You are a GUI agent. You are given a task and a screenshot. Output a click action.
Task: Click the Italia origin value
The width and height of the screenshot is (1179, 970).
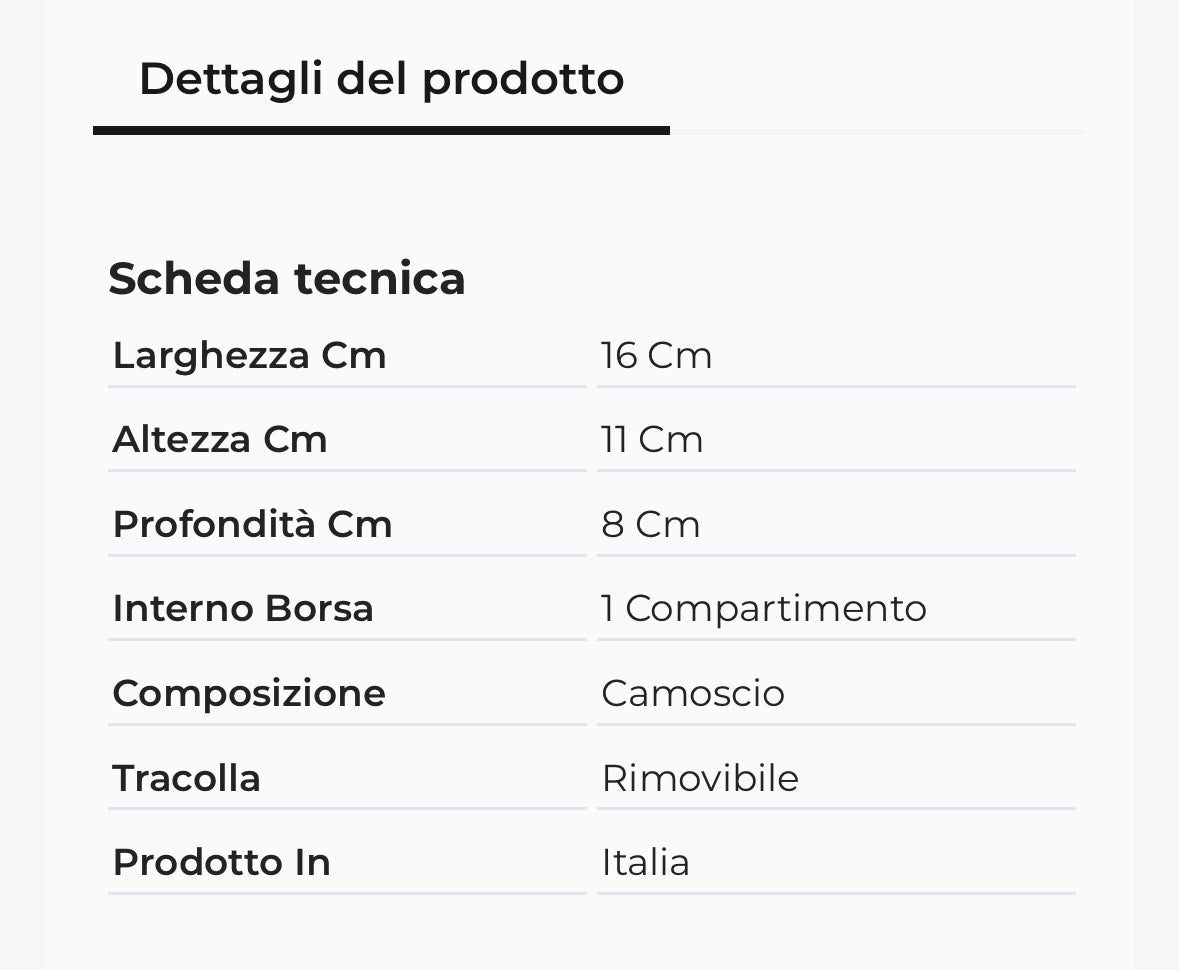tap(645, 862)
